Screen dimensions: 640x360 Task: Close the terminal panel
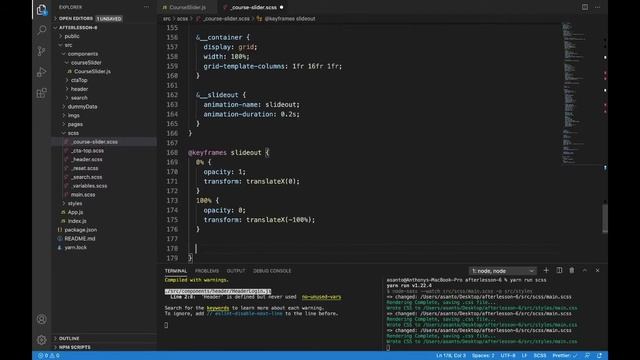tap(598, 270)
